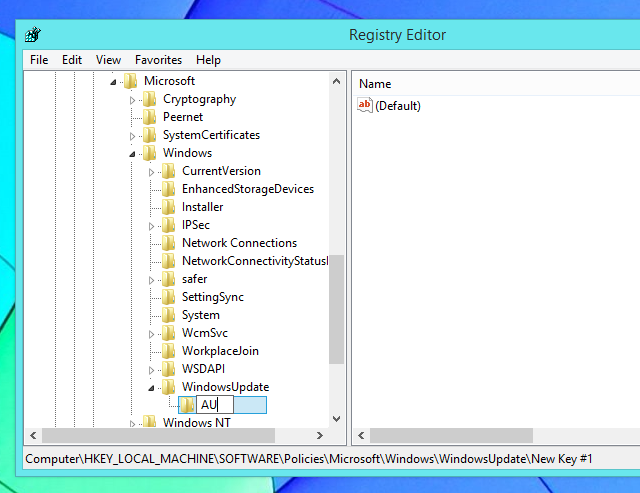This screenshot has height=493, width=640.
Task: Click the WindowsUpdate folder icon
Action: 169,386
